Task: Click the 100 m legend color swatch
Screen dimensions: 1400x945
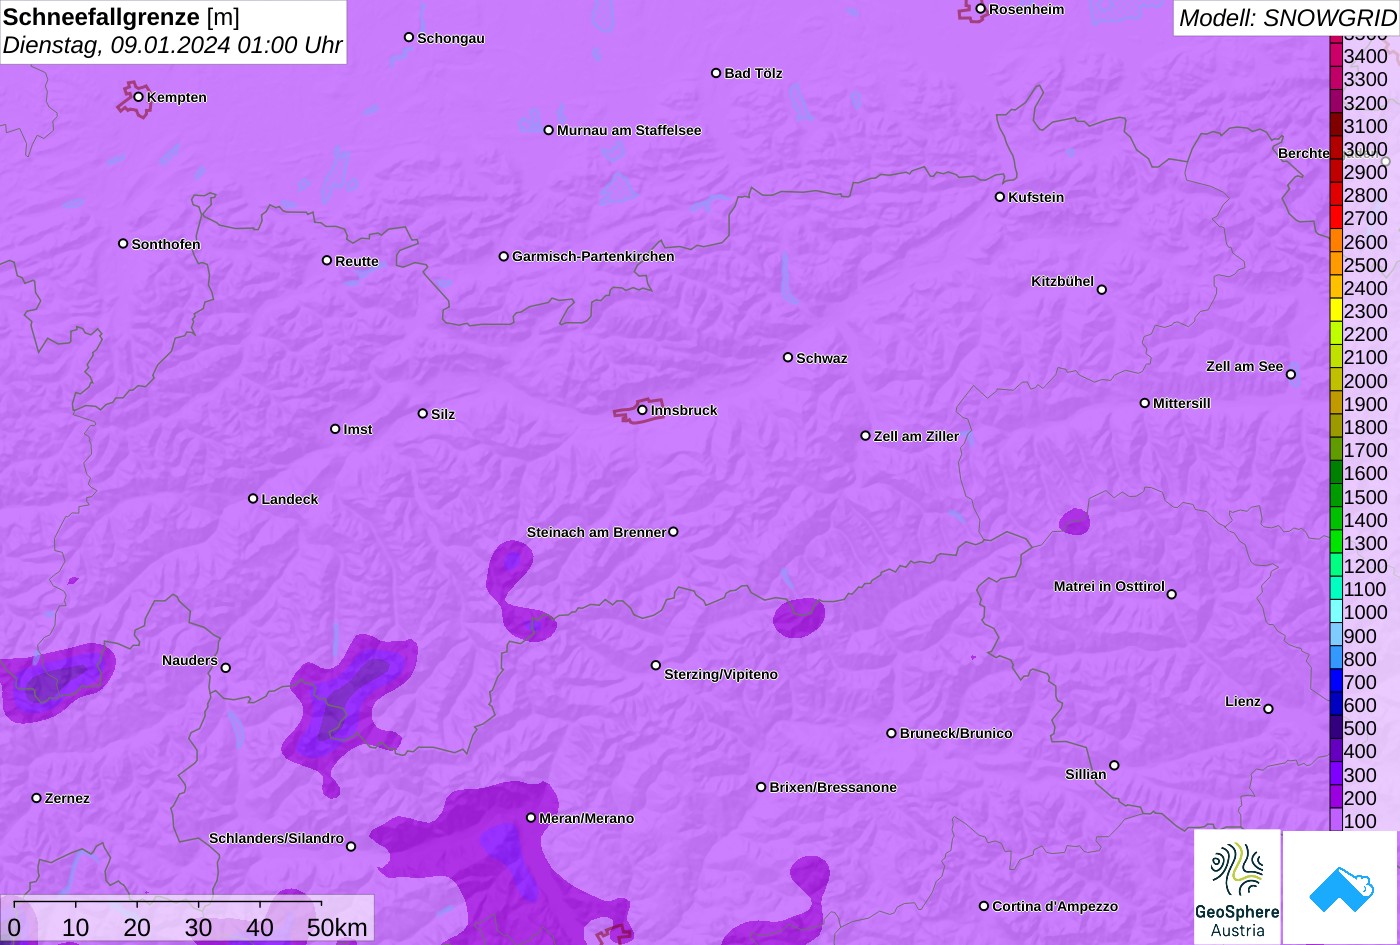Action: pos(1336,820)
